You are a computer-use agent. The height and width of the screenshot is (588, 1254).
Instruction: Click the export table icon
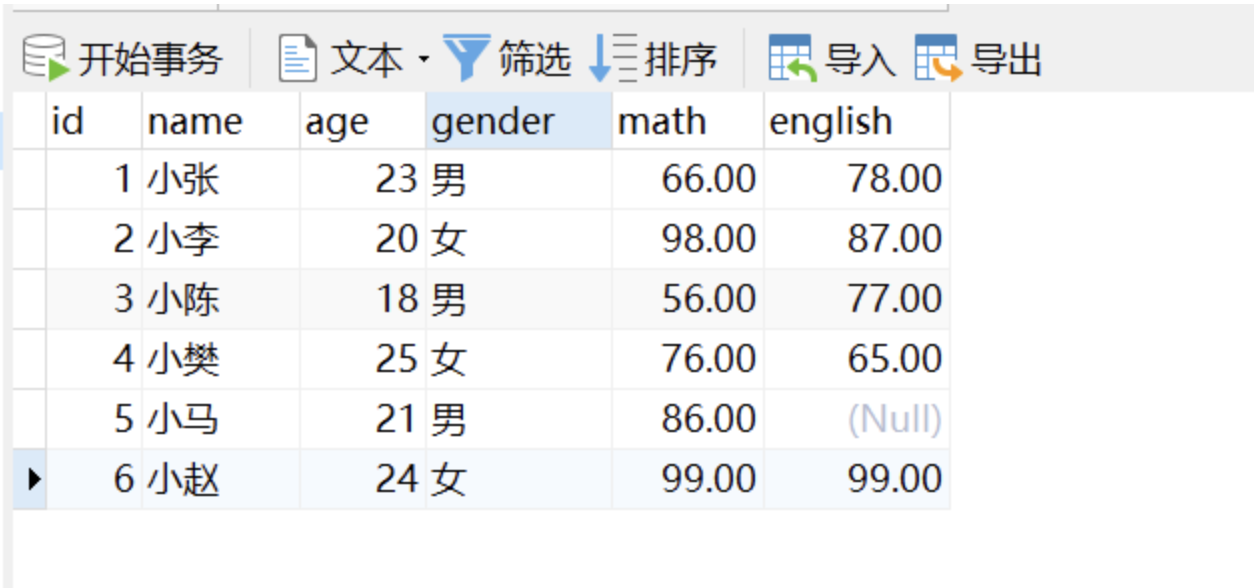click(937, 58)
